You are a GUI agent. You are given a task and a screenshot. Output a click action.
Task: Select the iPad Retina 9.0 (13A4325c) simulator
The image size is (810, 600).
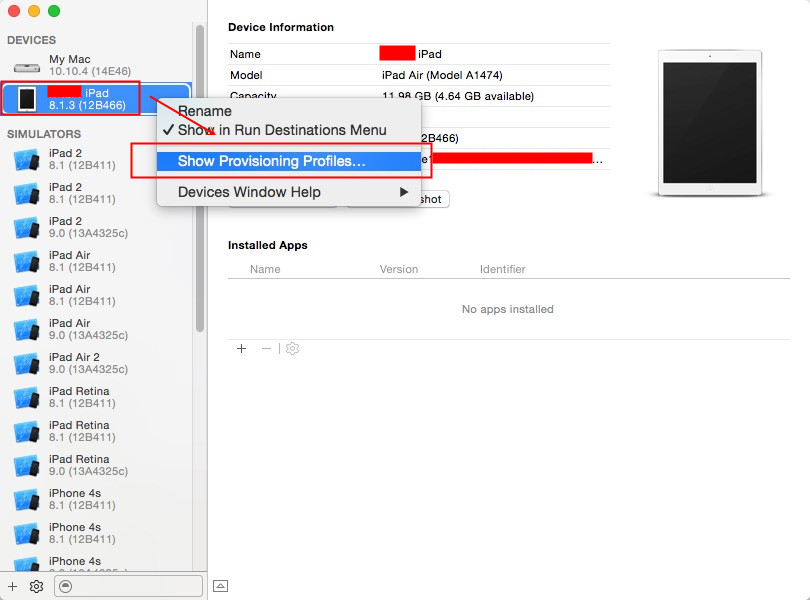[x=96, y=465]
